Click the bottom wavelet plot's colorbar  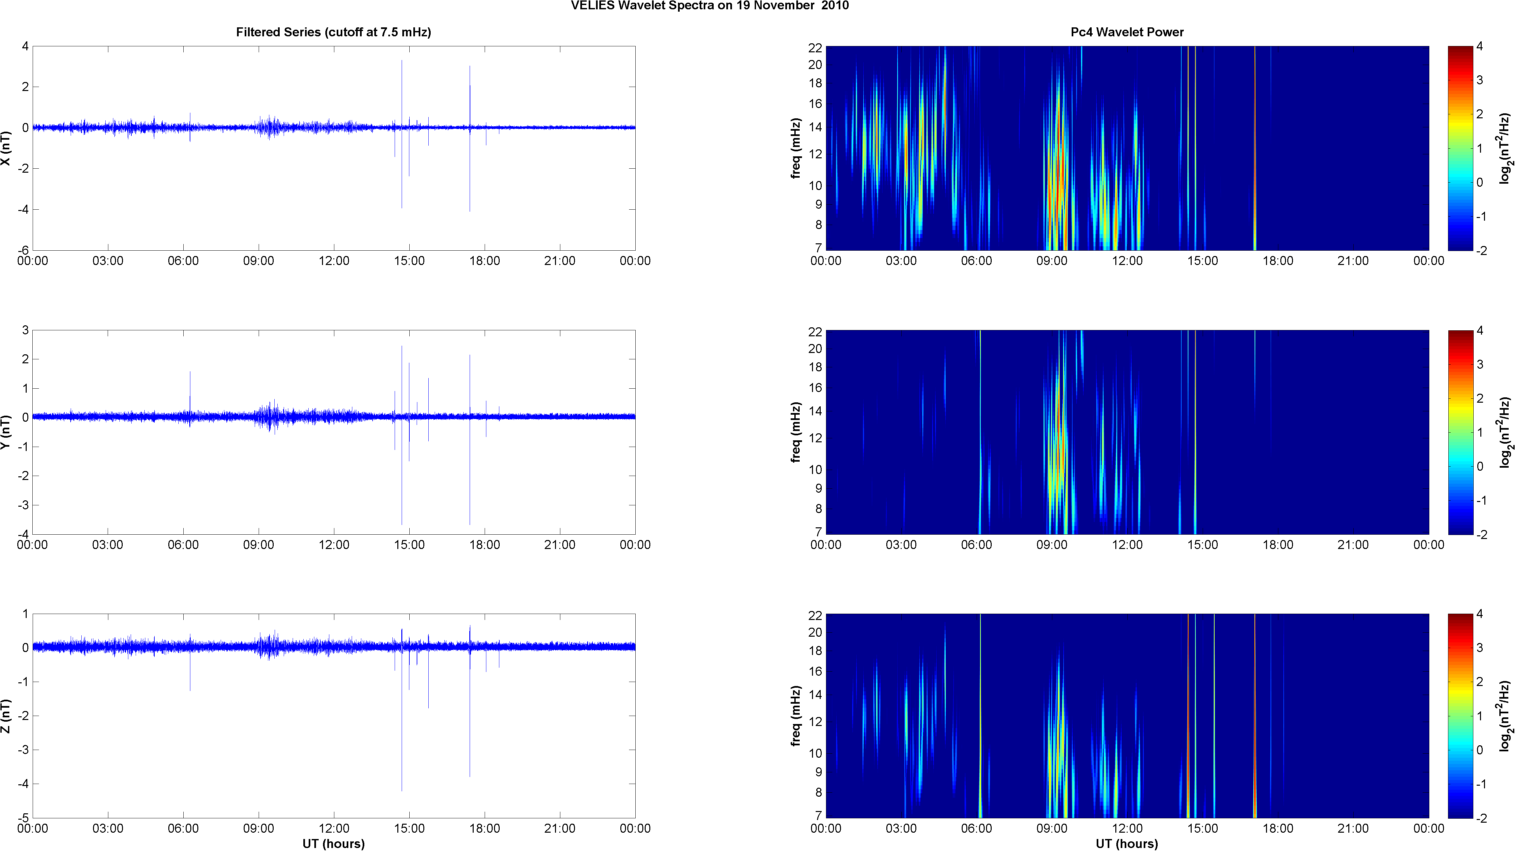pos(1460,716)
